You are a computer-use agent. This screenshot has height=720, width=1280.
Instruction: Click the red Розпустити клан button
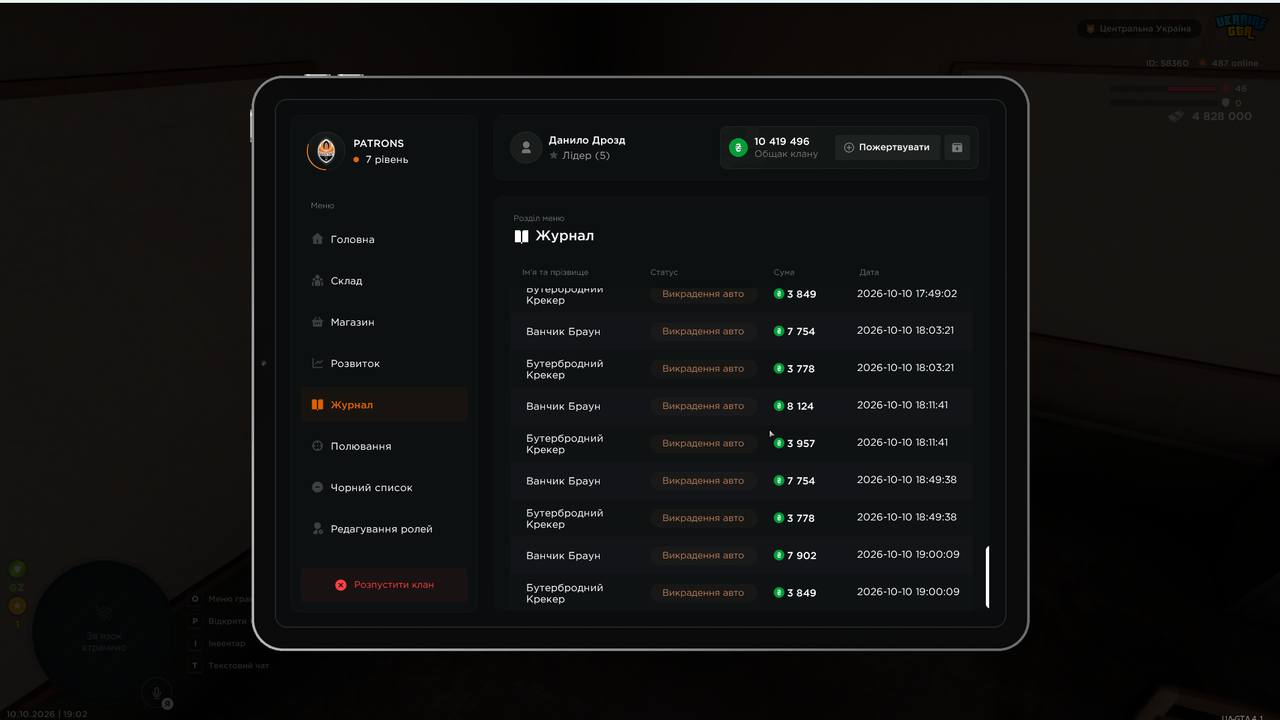[x=384, y=585]
